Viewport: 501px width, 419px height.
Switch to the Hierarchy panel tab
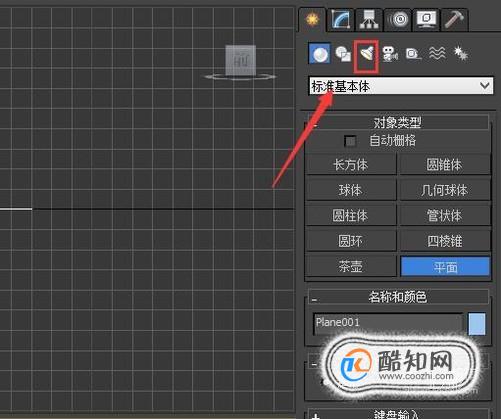369,19
